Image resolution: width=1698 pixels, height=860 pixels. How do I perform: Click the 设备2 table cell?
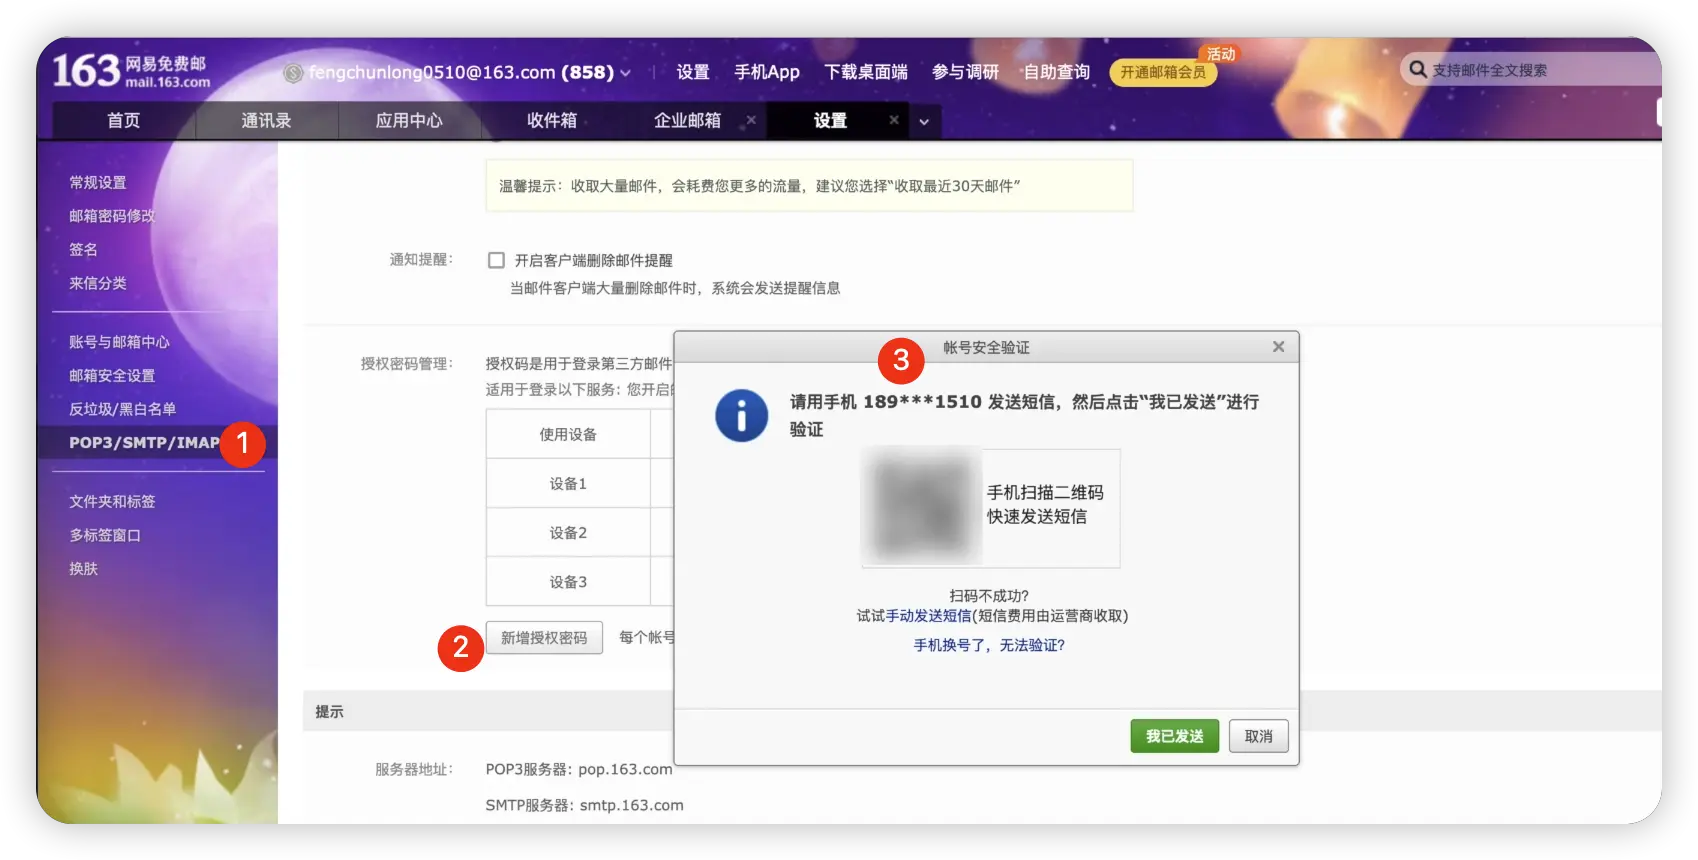[x=568, y=532]
